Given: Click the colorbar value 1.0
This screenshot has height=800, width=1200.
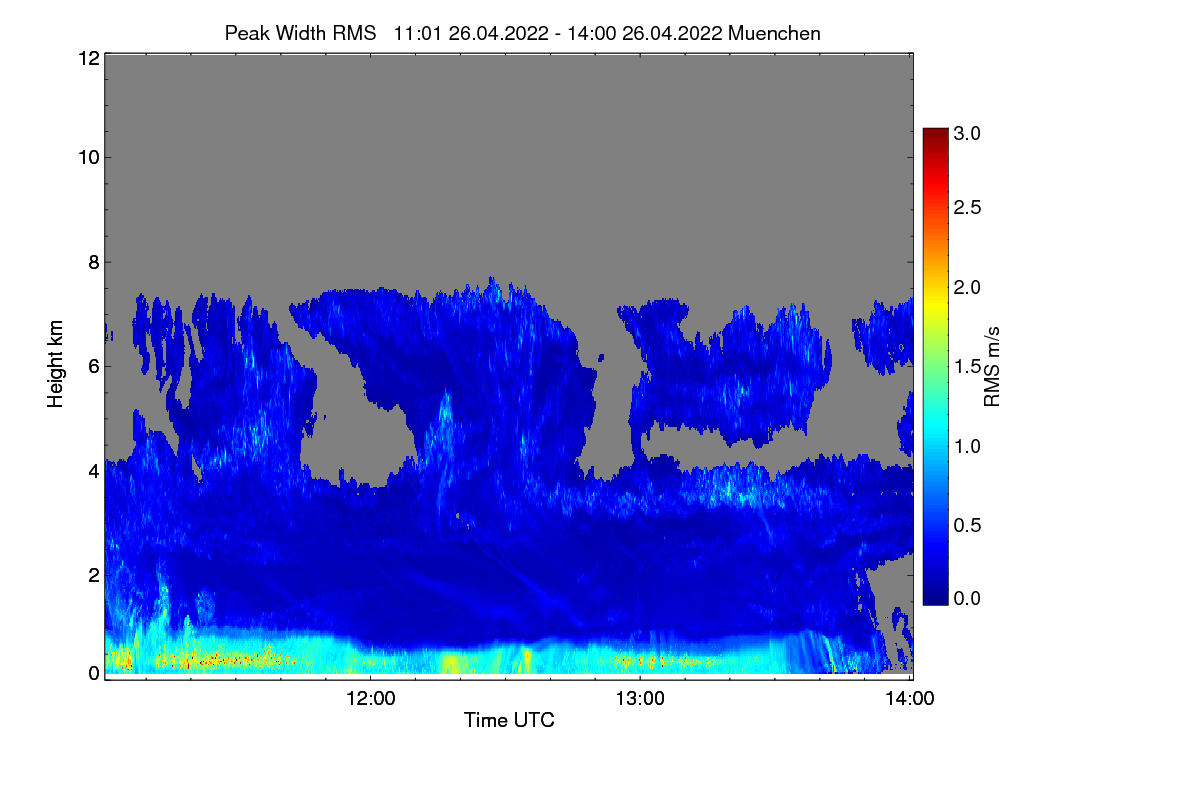Looking at the screenshot, I should [x=968, y=445].
